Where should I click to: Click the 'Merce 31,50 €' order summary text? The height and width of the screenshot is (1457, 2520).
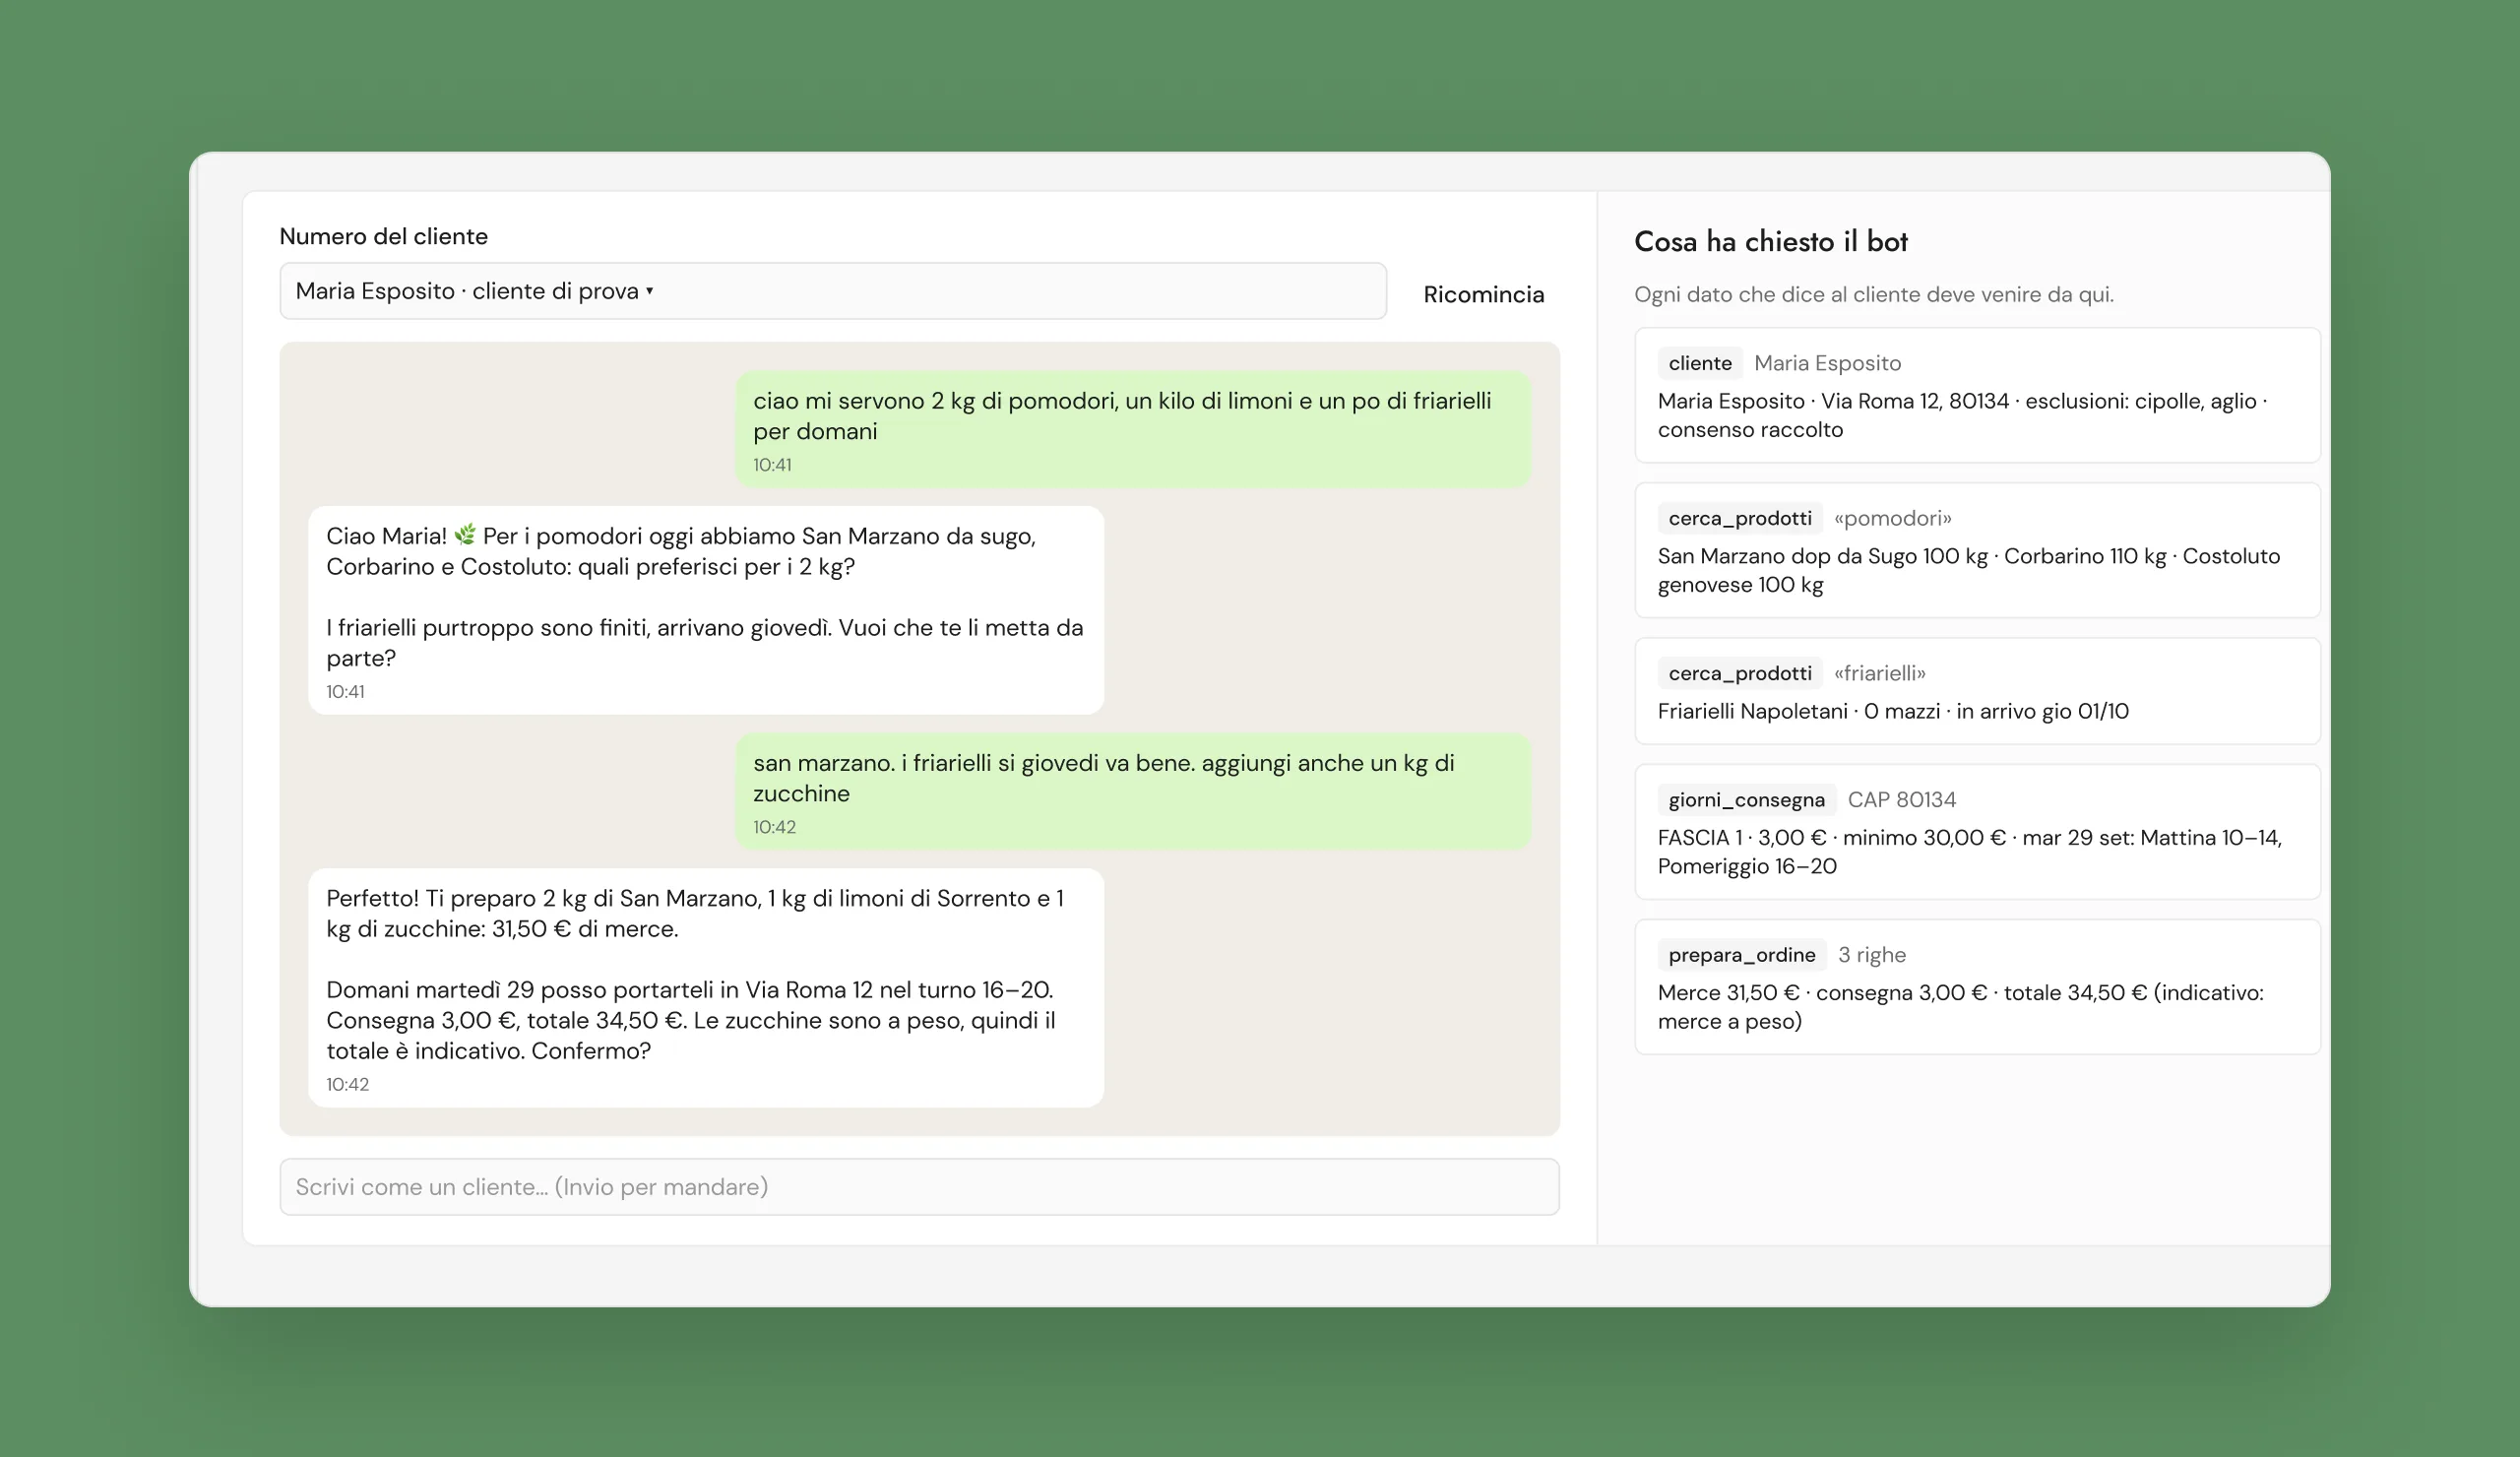pyautogui.click(x=1960, y=1007)
